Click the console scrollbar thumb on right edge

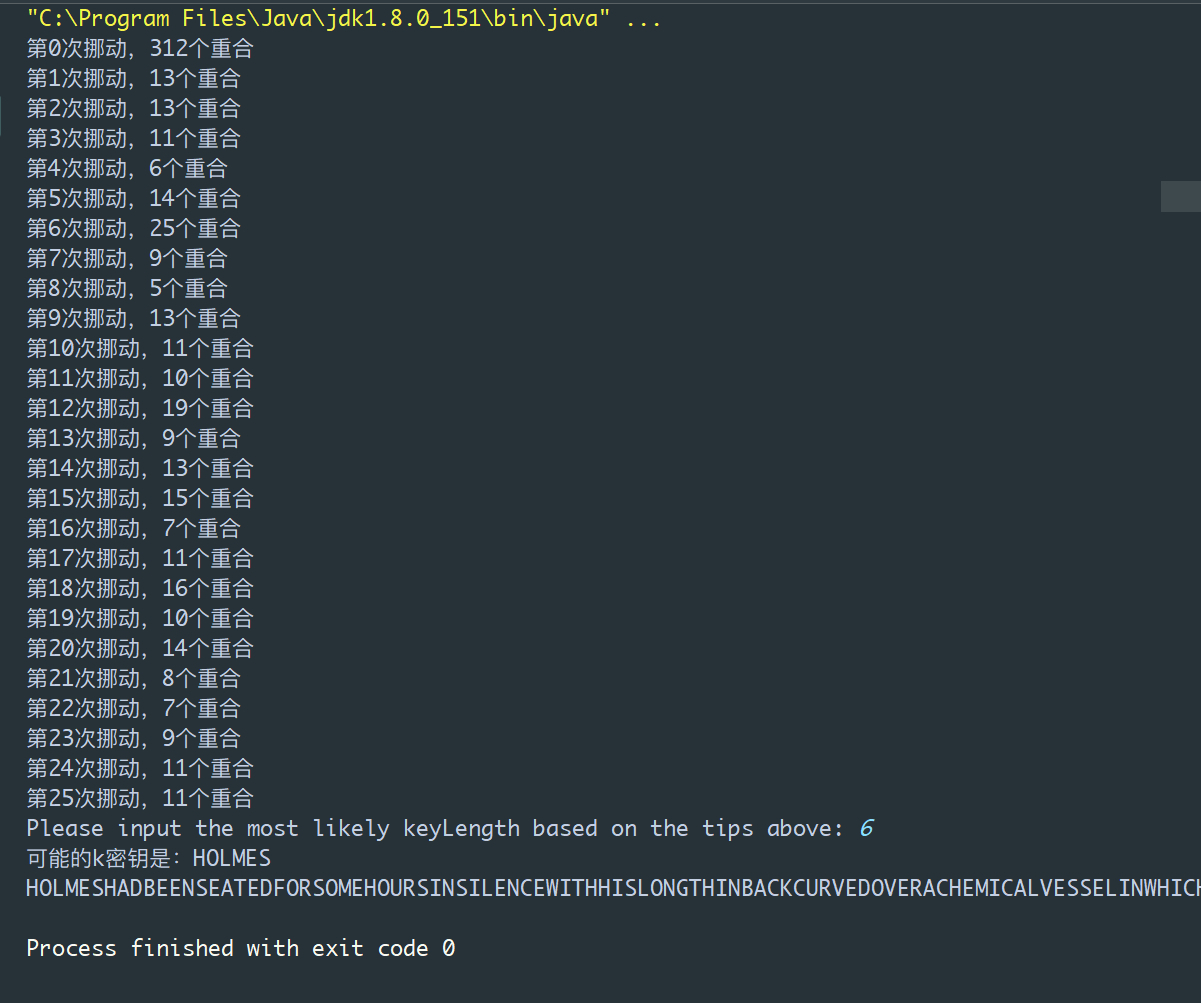[x=1180, y=197]
